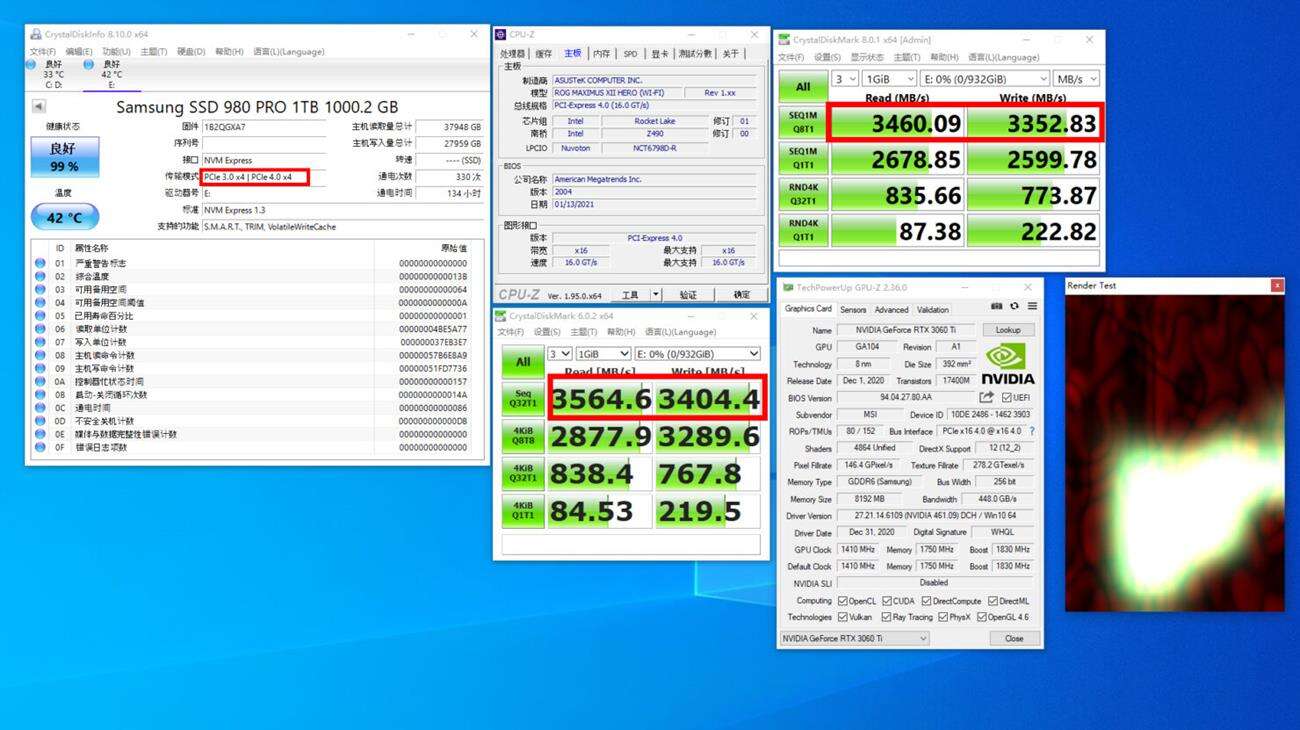
Task: Click BIOS version share/export icon
Action: click(987, 398)
